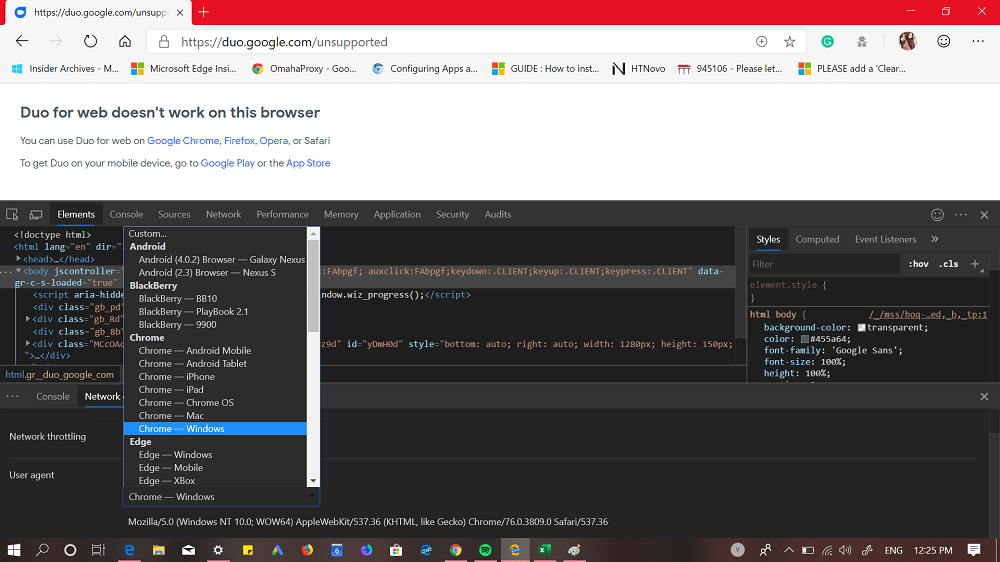The image size is (1000, 562).
Task: Click the background-color transparent swatch
Action: coord(862,327)
